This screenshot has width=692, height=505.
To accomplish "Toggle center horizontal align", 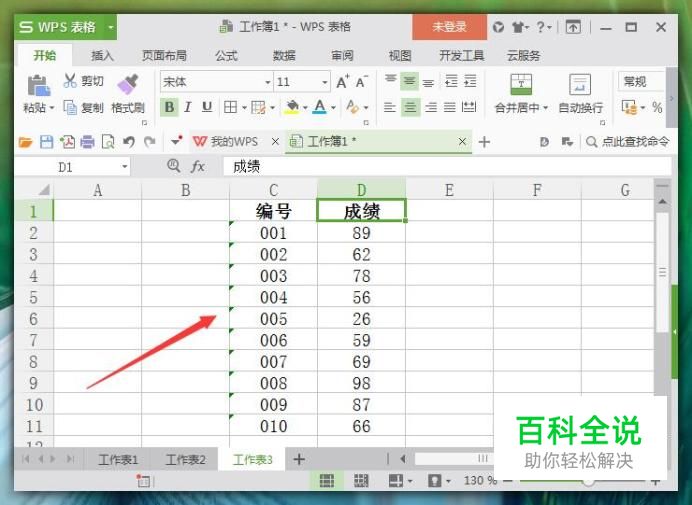I will tap(410, 107).
